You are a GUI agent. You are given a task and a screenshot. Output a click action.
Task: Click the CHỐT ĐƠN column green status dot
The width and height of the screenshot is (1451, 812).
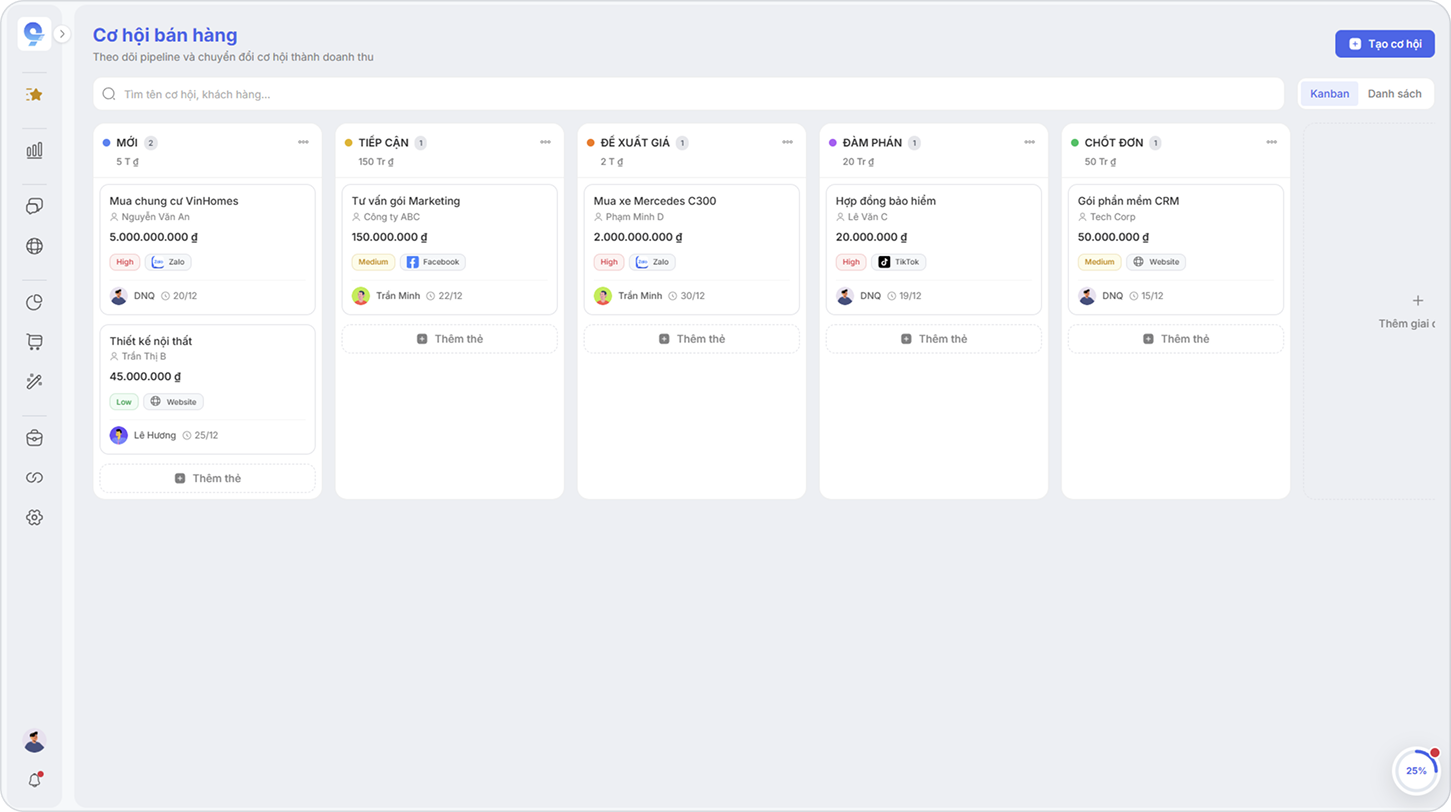click(1075, 143)
